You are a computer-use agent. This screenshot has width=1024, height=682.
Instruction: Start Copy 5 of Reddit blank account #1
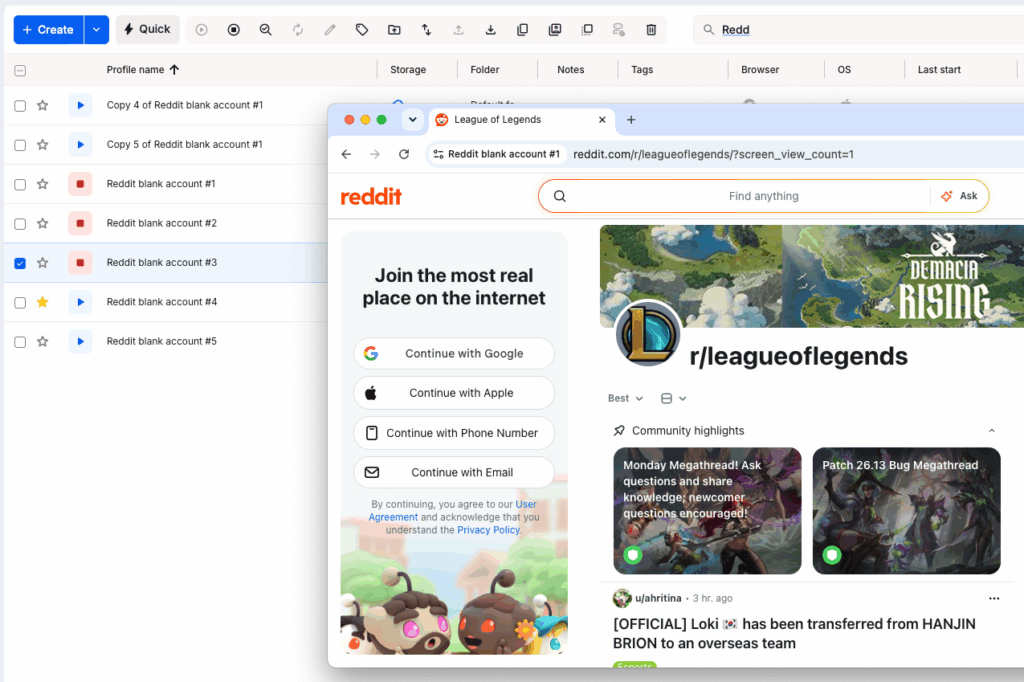(80, 144)
